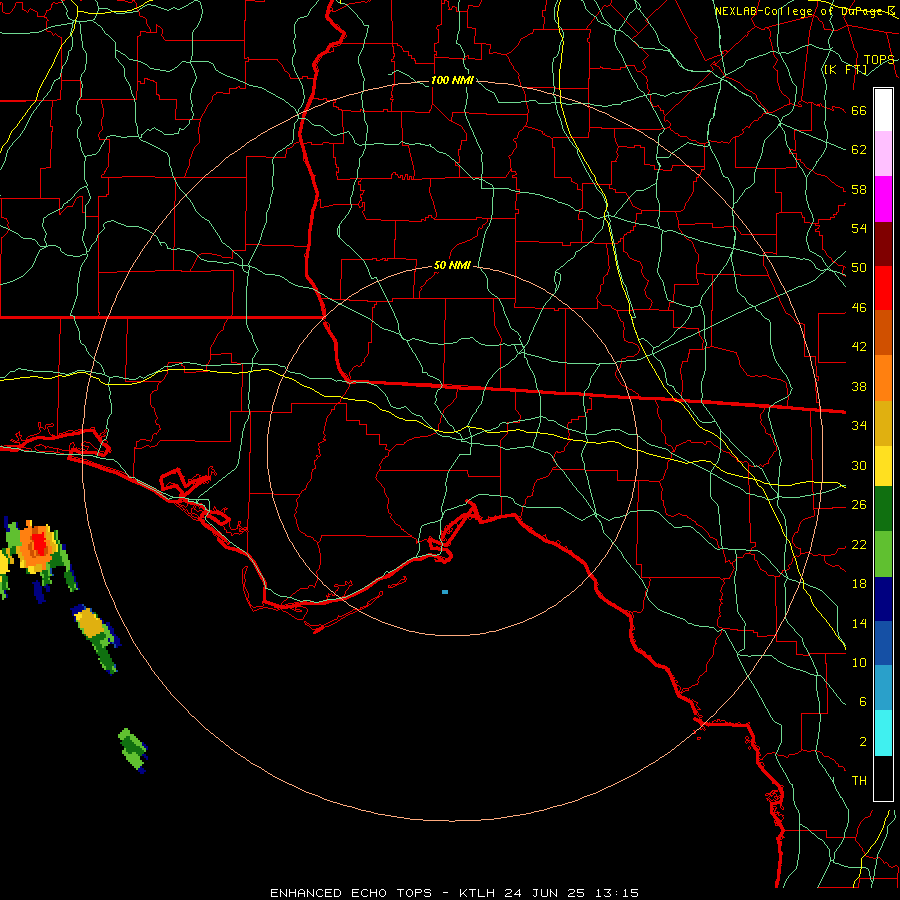Click the small green echo at lower left
900x900 pixels.
pos(133,750)
